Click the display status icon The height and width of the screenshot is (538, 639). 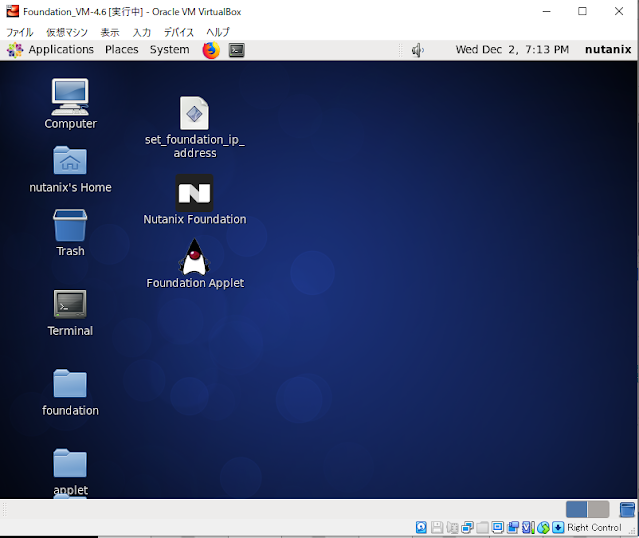498,527
